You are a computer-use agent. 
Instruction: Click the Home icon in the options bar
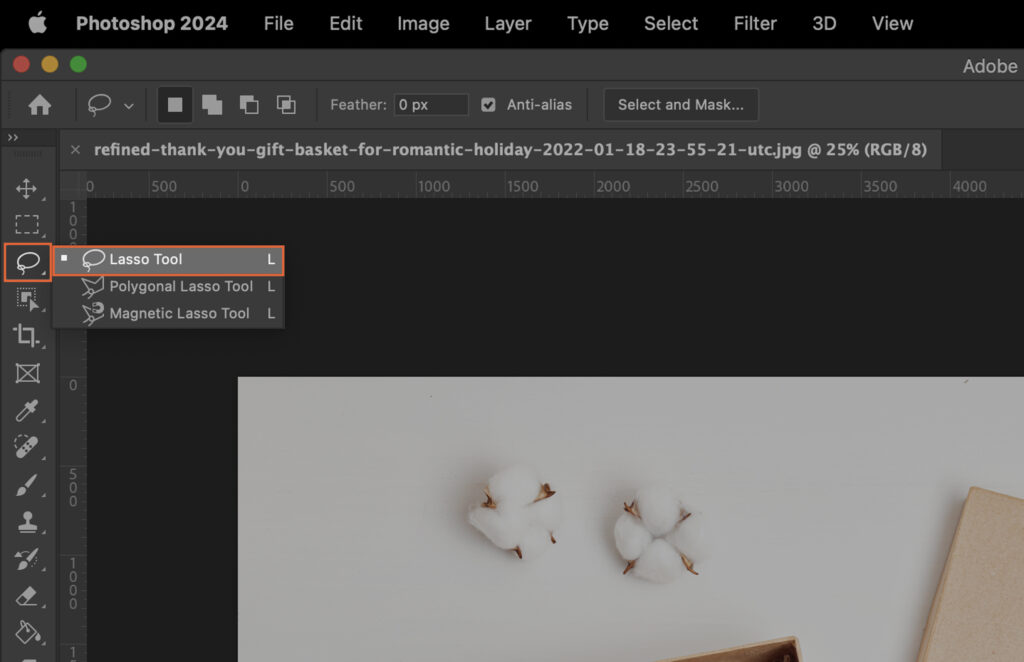click(x=37, y=104)
